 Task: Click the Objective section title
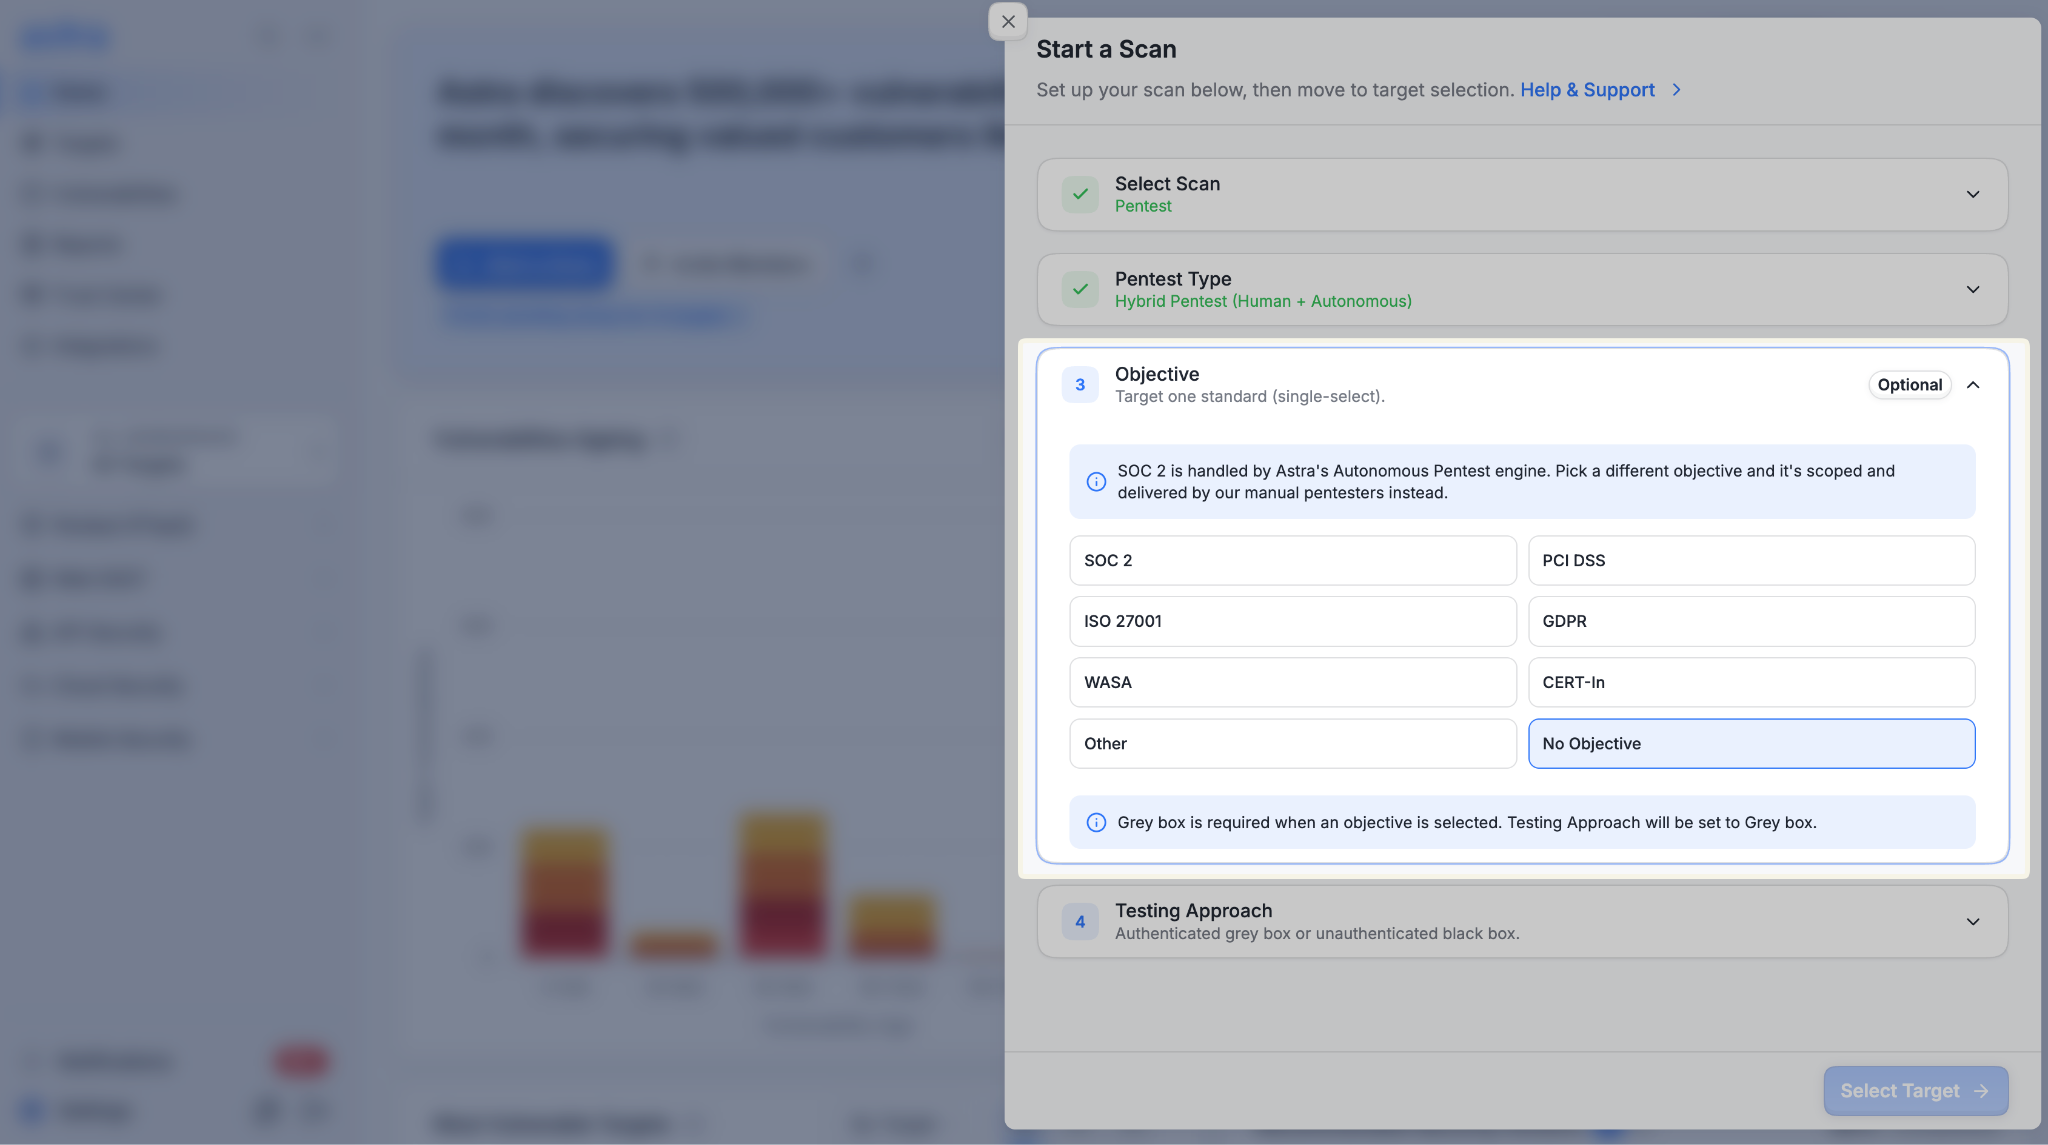[x=1157, y=374]
